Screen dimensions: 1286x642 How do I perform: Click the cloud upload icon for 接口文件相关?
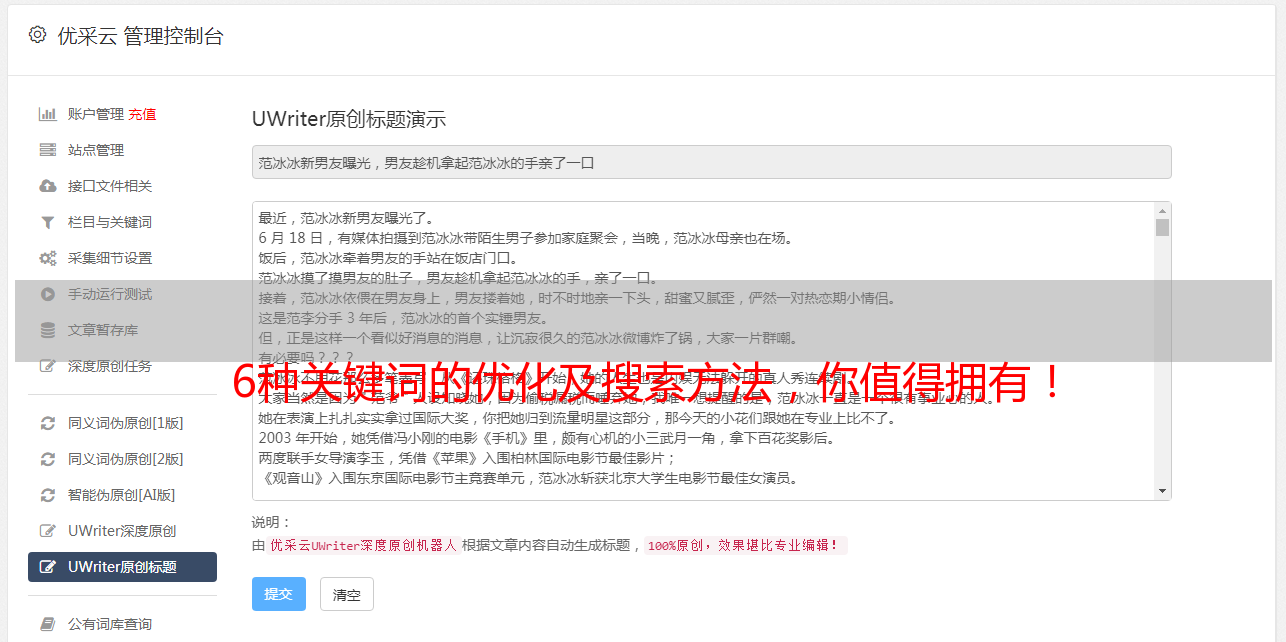click(x=47, y=186)
